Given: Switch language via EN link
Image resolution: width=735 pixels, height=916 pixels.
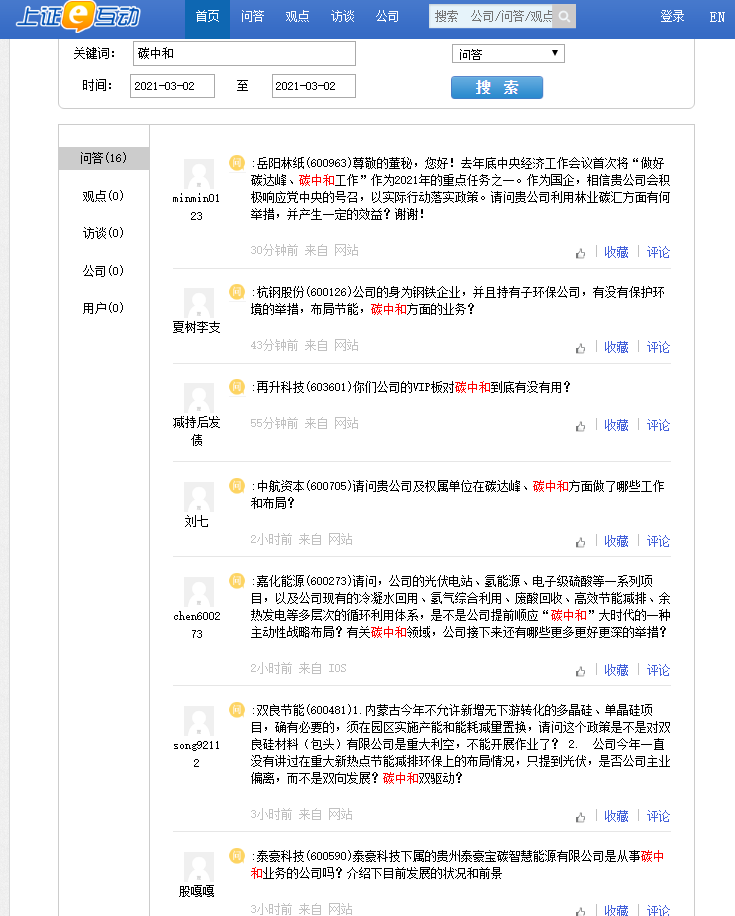Looking at the screenshot, I should (717, 17).
